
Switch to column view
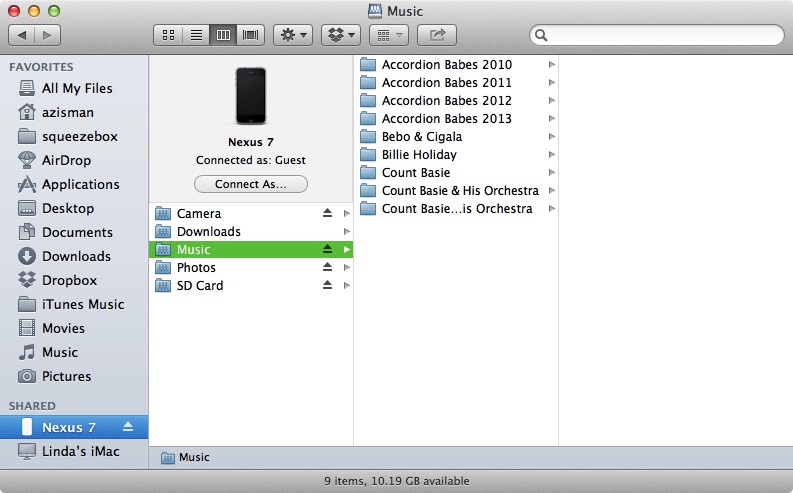pos(223,35)
